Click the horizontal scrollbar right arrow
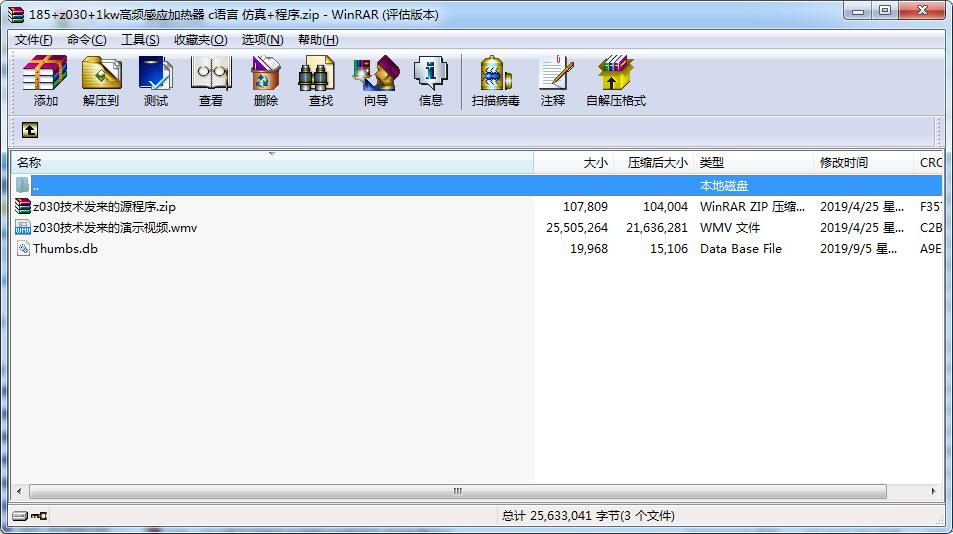Viewport: 953px width, 534px height. tap(934, 491)
